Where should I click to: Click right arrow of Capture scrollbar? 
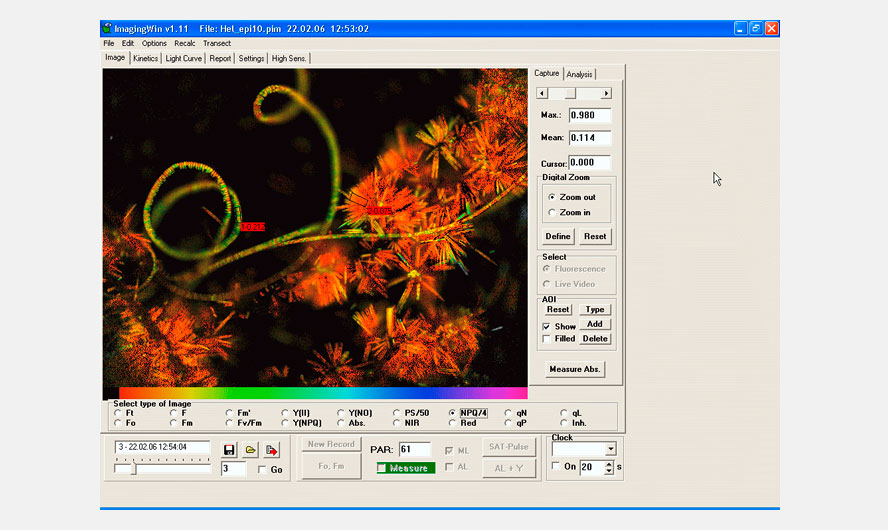[606, 94]
